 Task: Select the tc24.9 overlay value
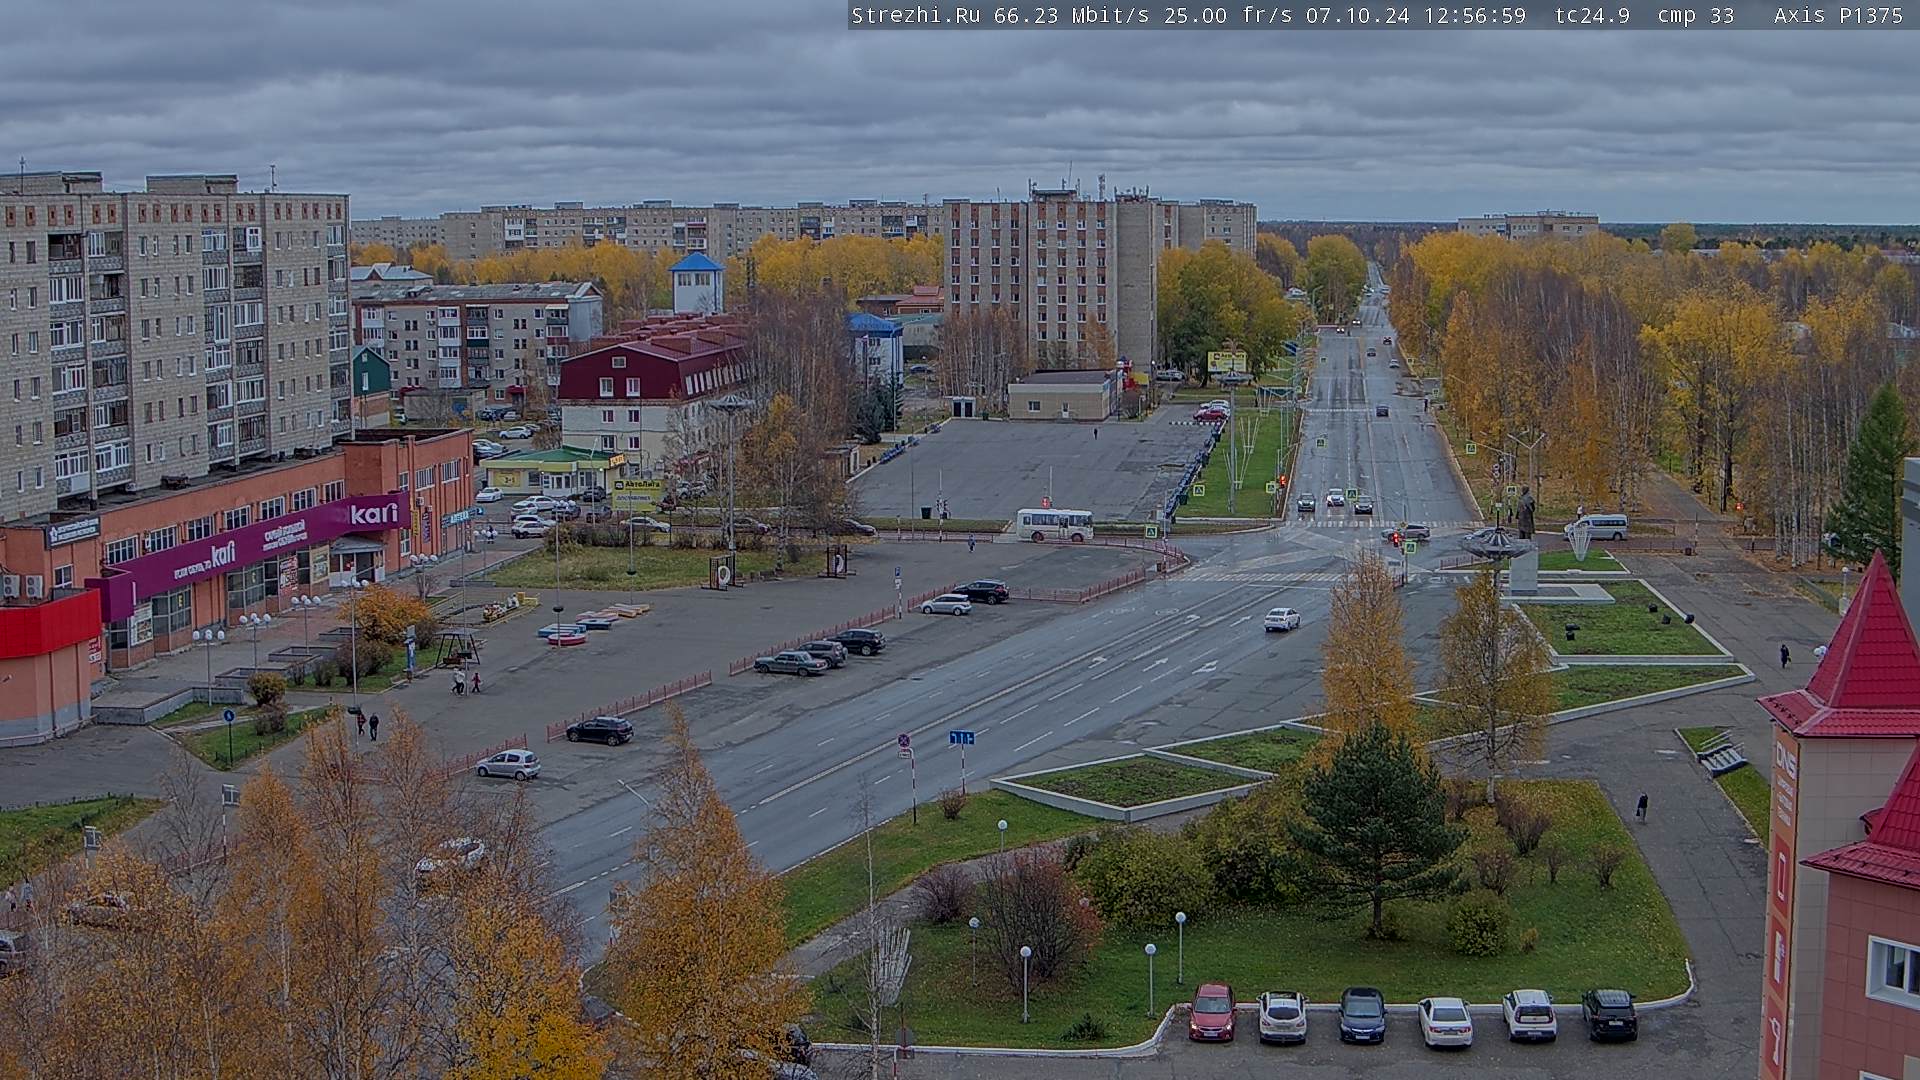pos(1592,15)
